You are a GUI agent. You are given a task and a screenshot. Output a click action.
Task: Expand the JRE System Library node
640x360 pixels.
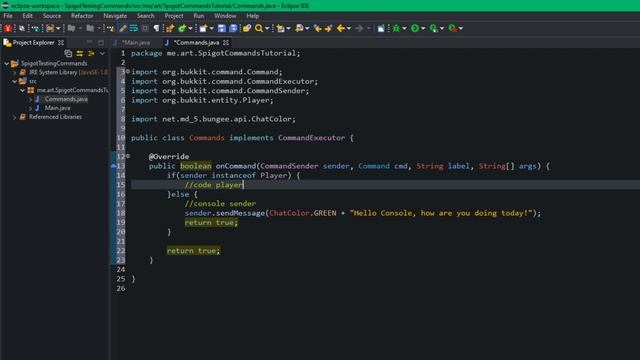[15, 73]
